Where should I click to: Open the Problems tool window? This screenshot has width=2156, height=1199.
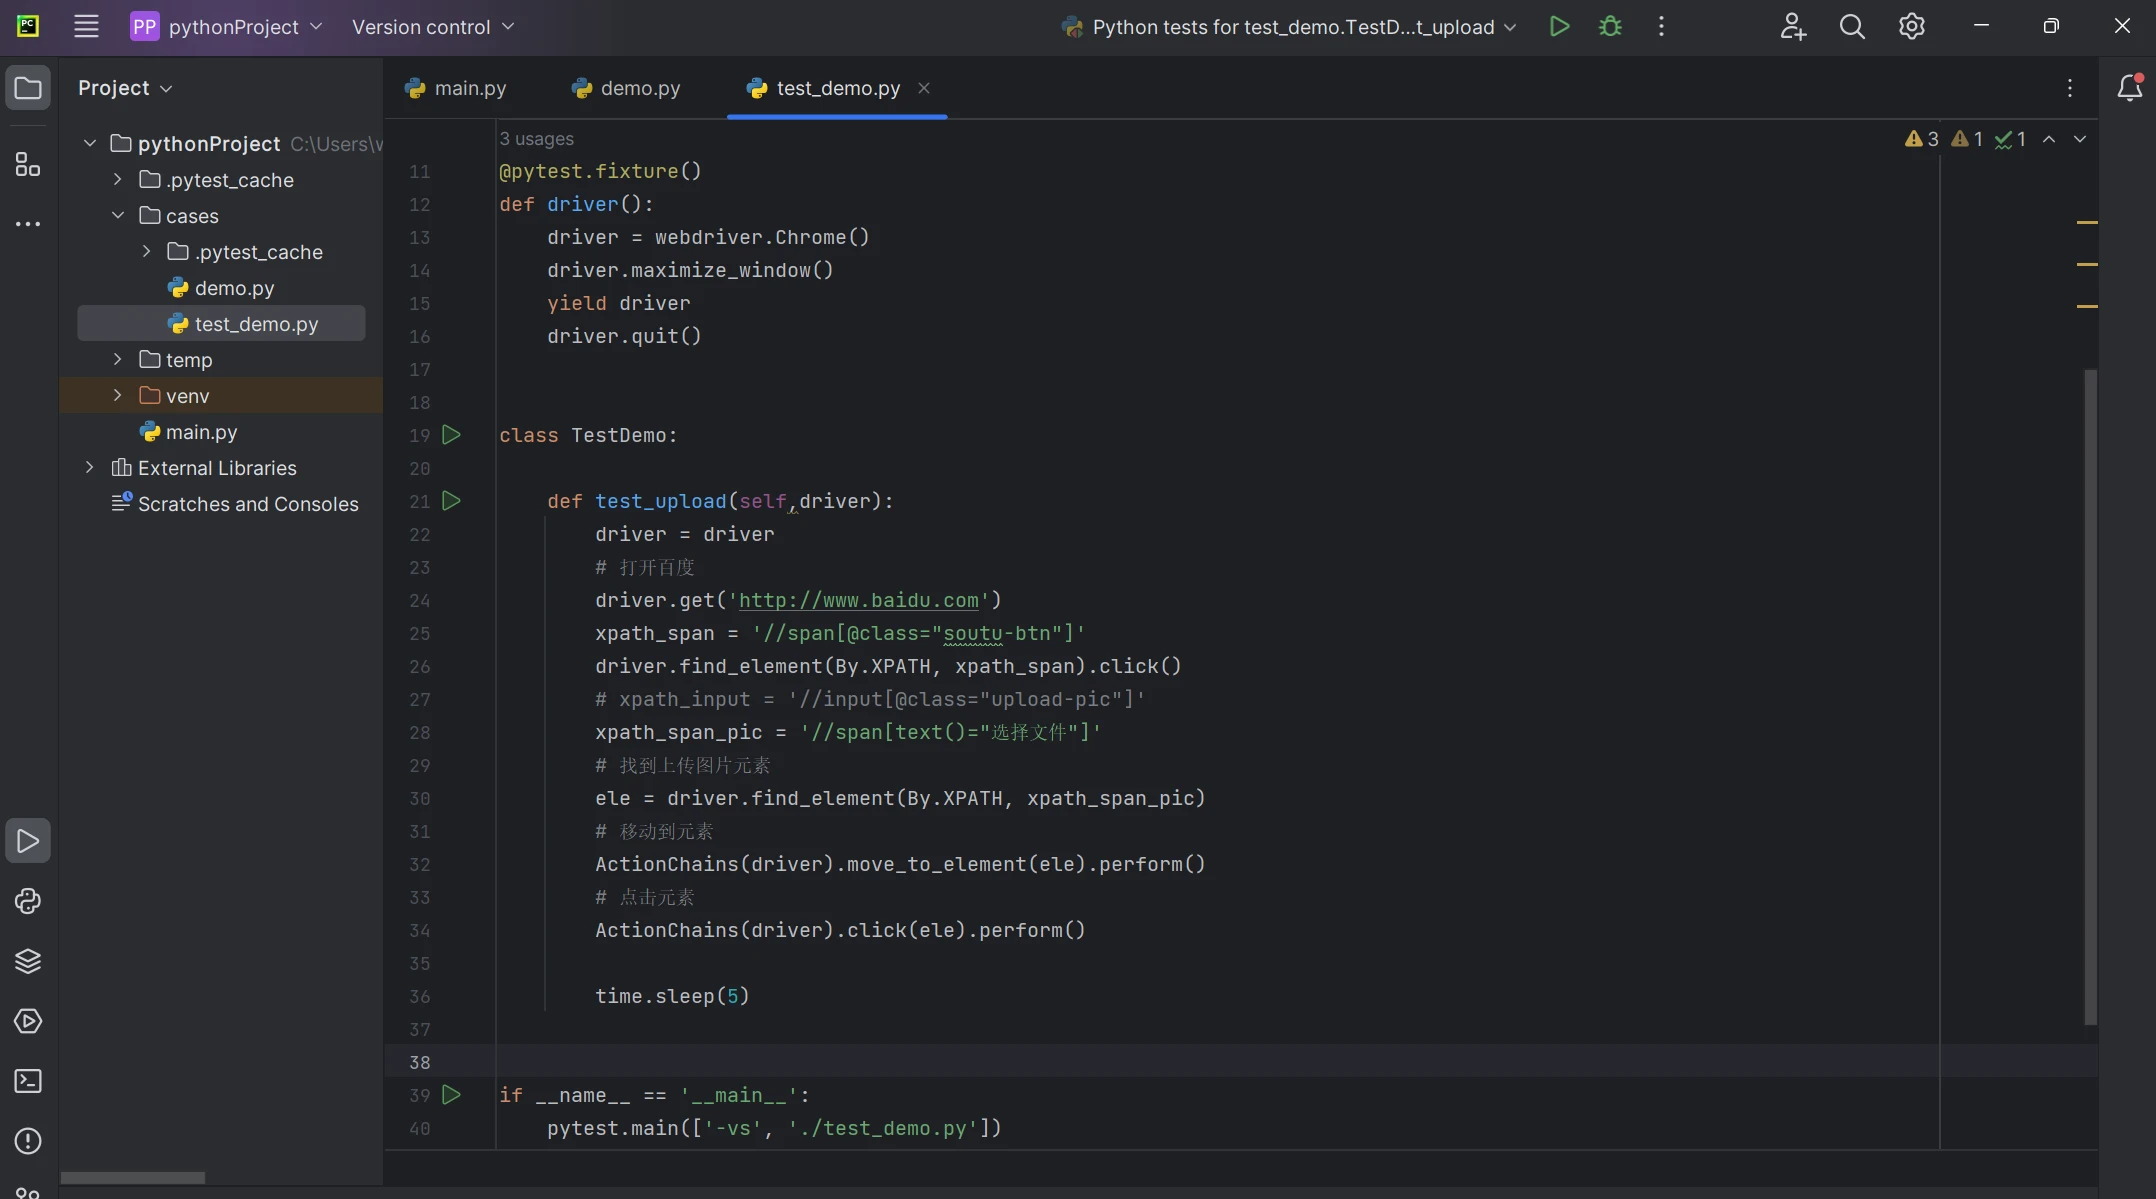(x=27, y=1141)
